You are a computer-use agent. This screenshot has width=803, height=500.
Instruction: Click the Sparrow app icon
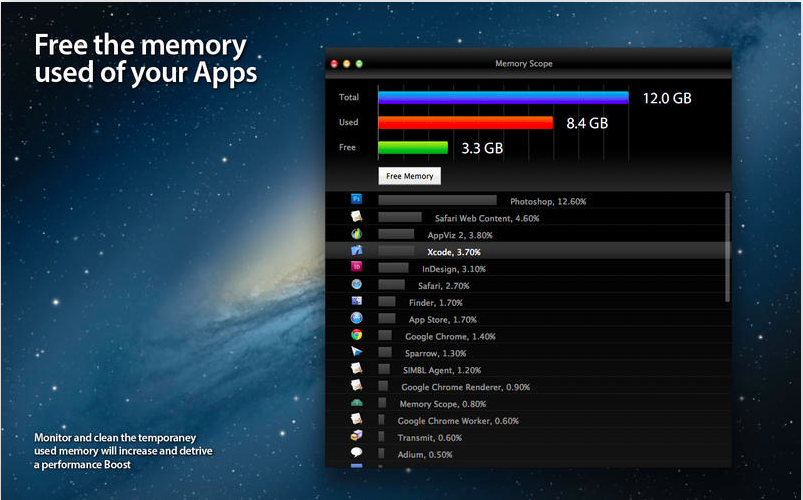pyautogui.click(x=356, y=351)
